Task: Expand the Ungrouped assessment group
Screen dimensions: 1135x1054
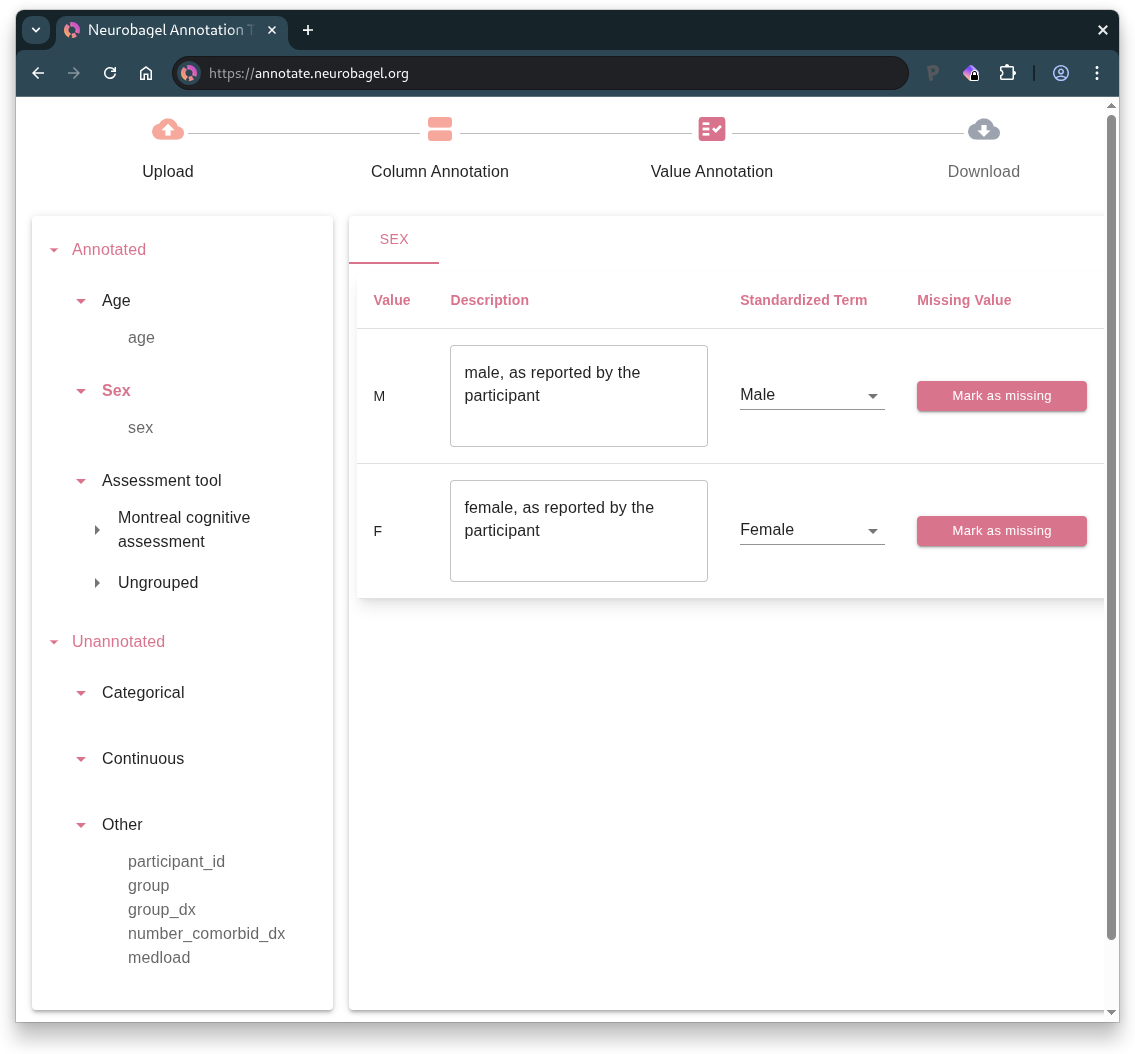Action: point(97,583)
